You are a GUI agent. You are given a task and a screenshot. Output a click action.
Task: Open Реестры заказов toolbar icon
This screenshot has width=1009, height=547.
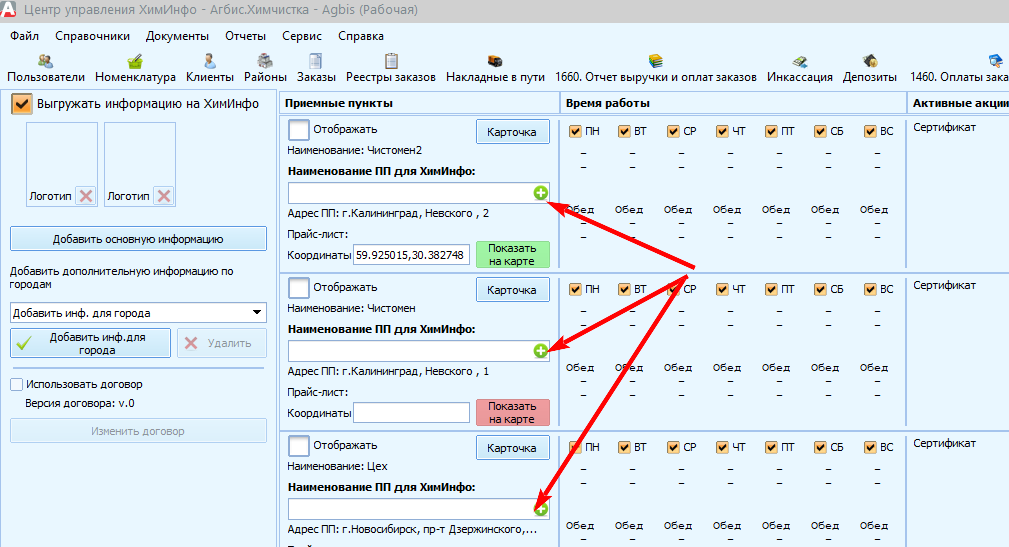coord(391,69)
